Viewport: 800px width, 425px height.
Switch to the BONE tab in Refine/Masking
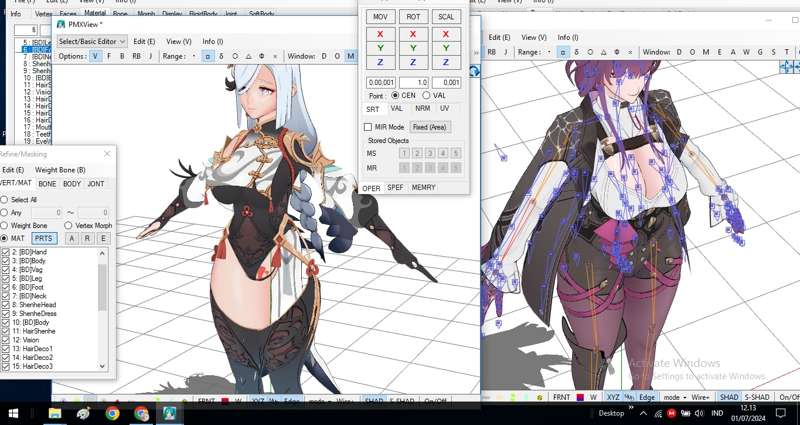point(47,184)
